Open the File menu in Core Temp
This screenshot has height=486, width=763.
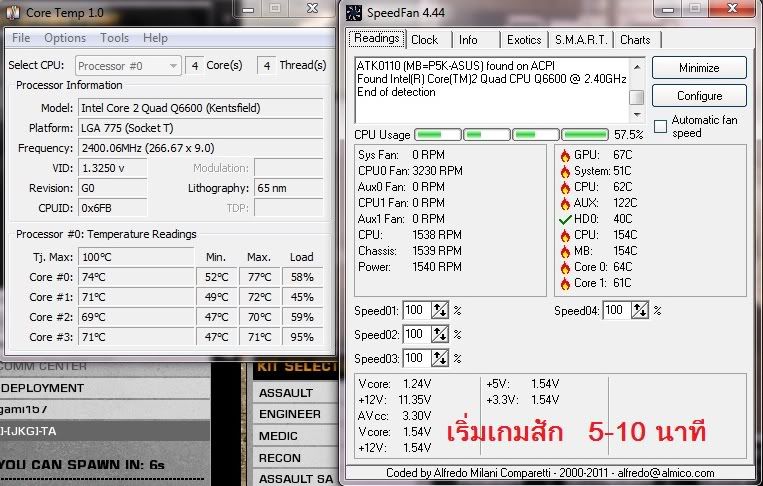click(21, 38)
